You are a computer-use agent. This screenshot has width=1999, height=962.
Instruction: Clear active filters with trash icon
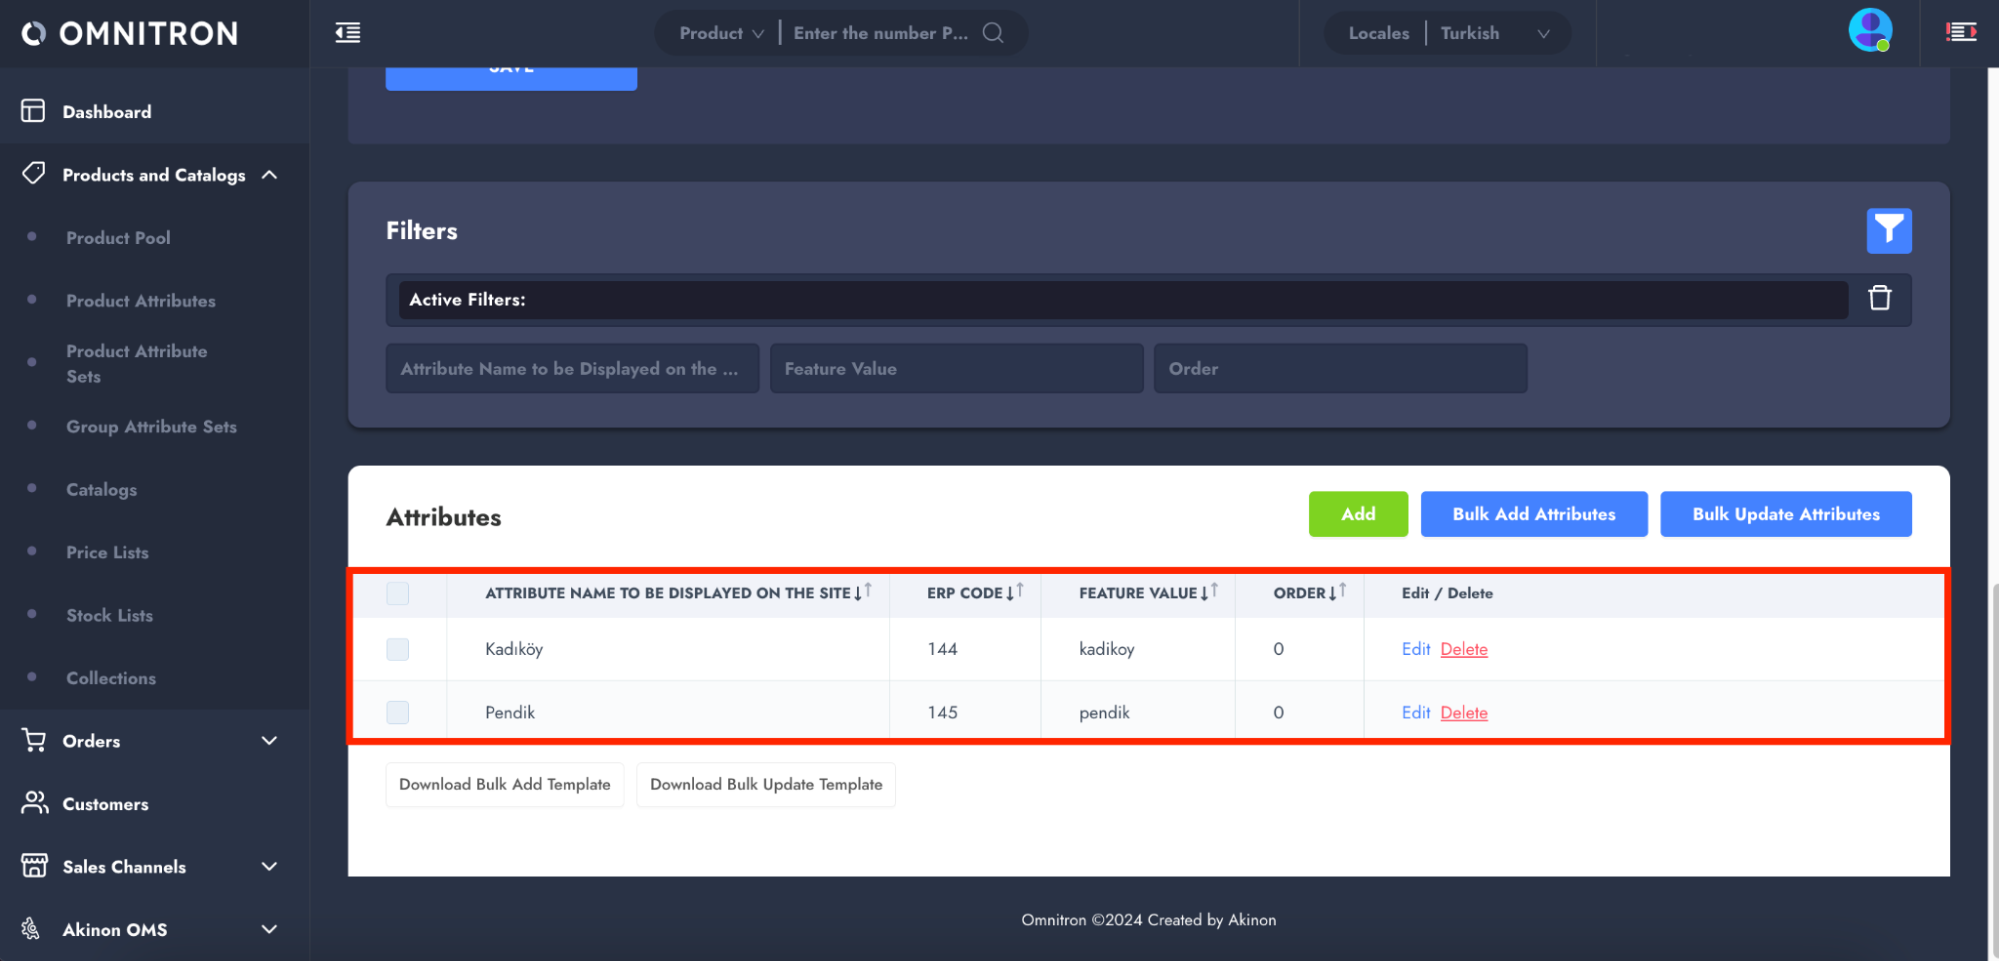(x=1879, y=298)
